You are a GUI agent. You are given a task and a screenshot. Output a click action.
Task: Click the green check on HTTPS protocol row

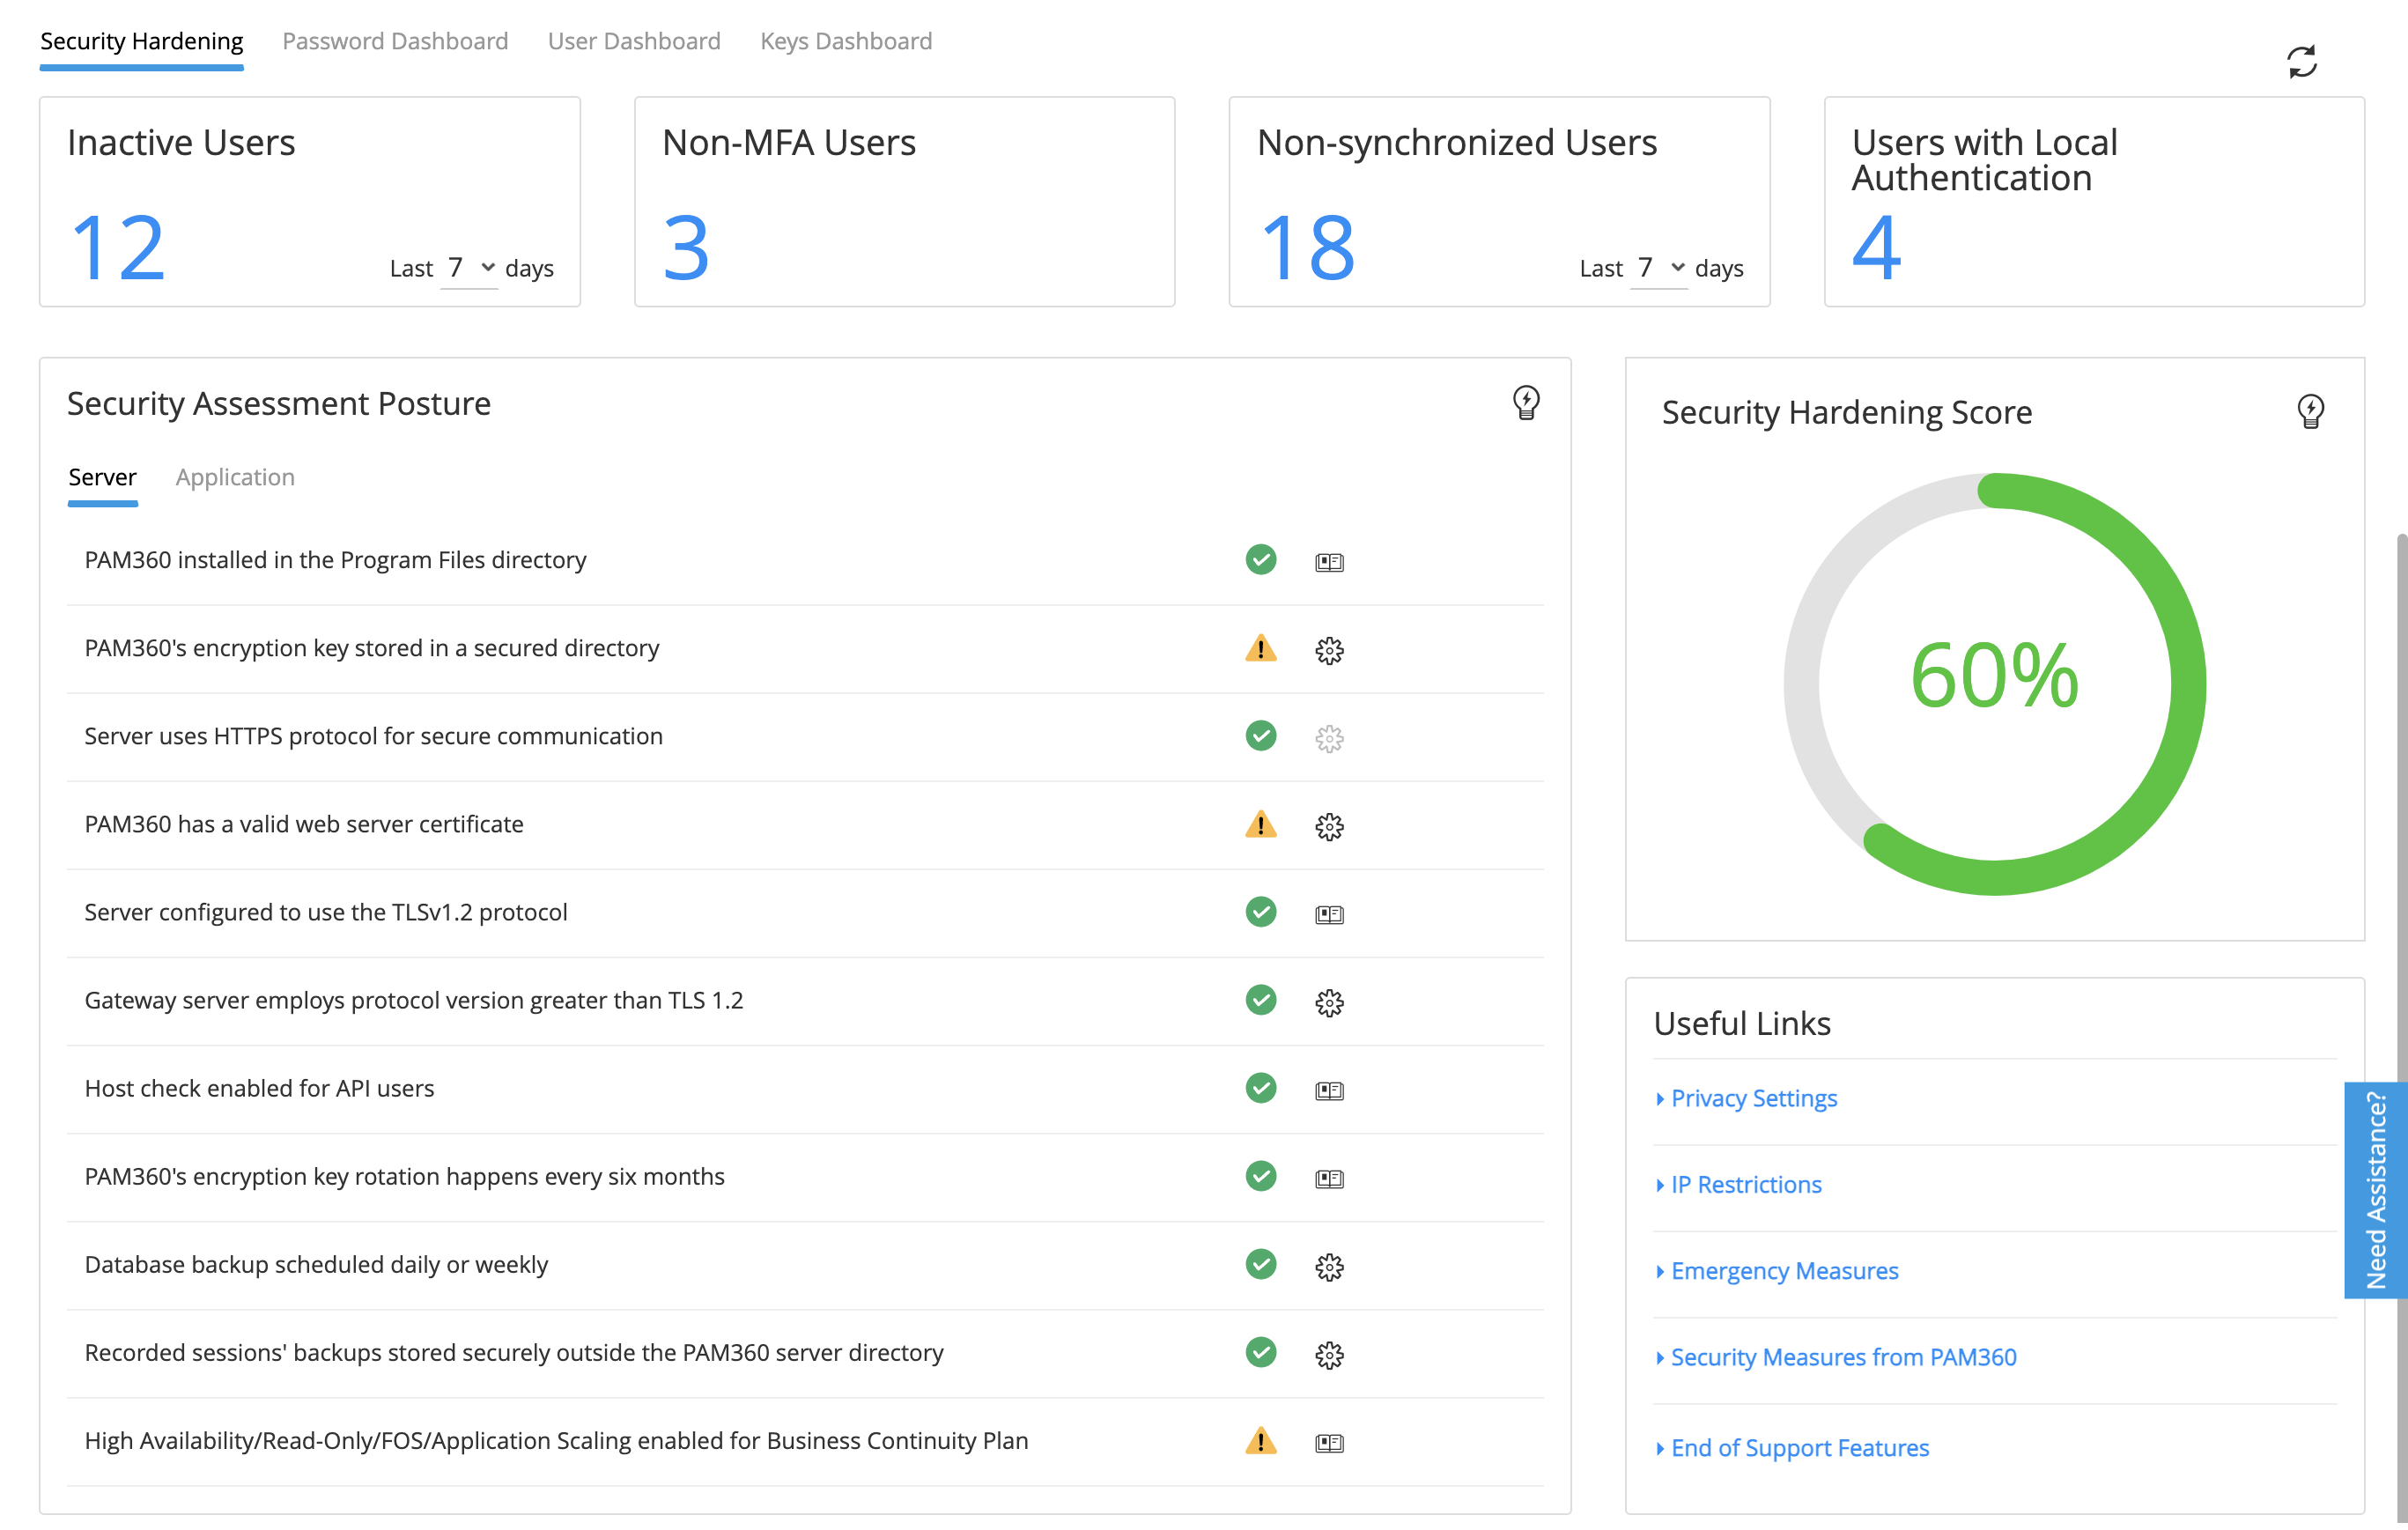(1261, 737)
